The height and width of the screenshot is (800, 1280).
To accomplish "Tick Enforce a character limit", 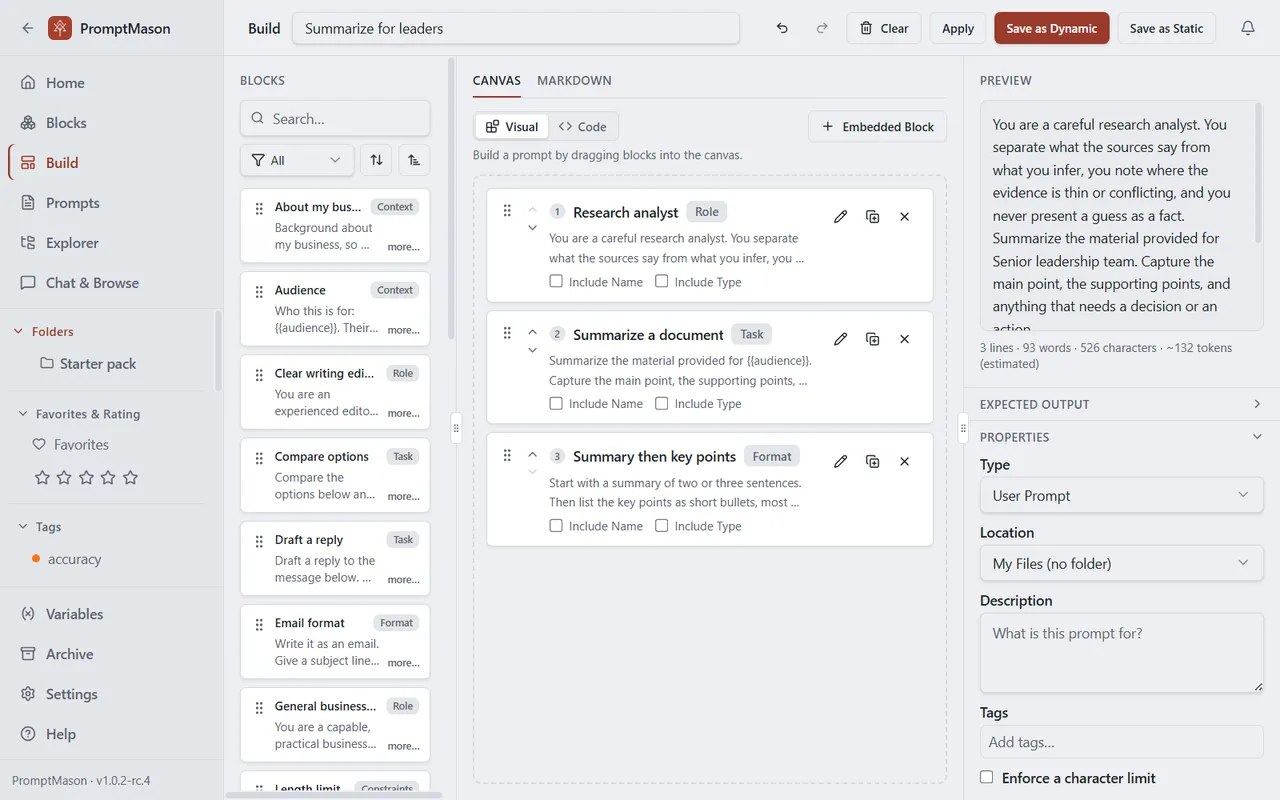I will (987, 777).
